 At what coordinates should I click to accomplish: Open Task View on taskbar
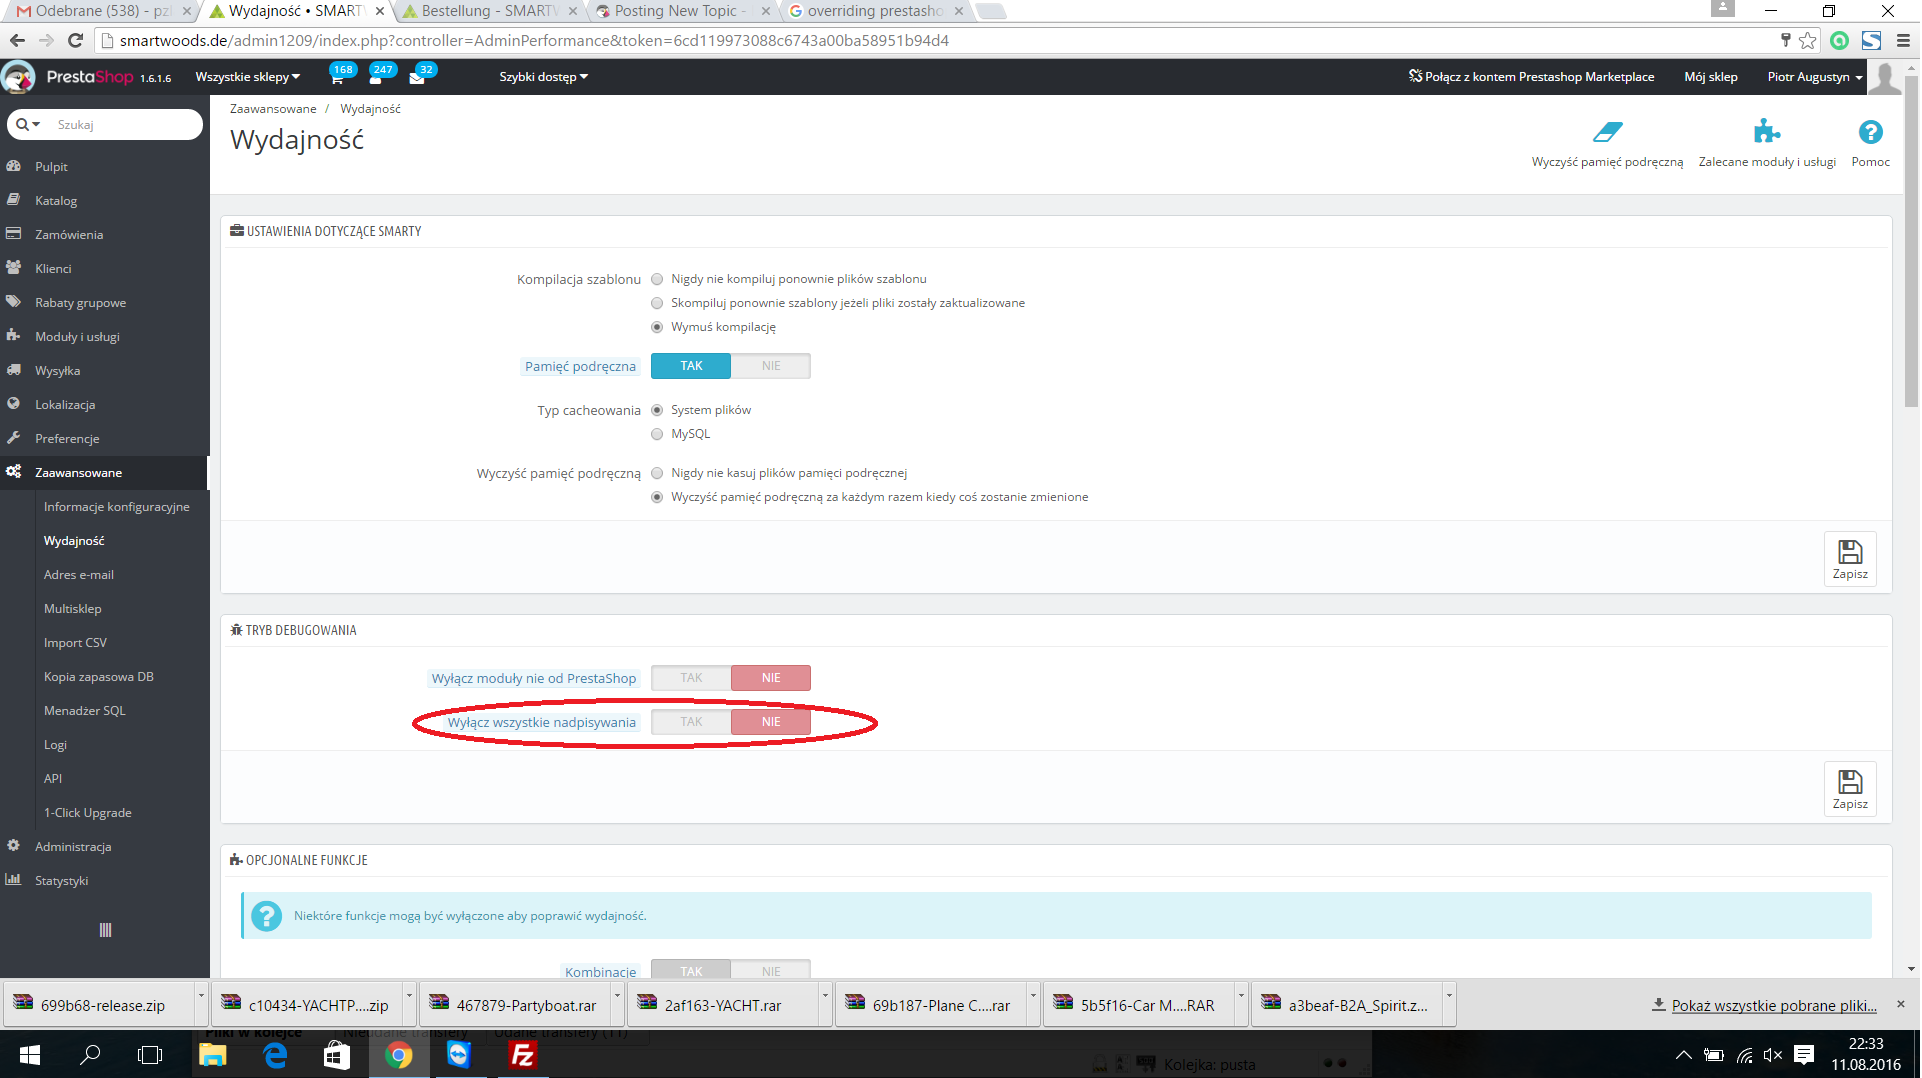150,1055
